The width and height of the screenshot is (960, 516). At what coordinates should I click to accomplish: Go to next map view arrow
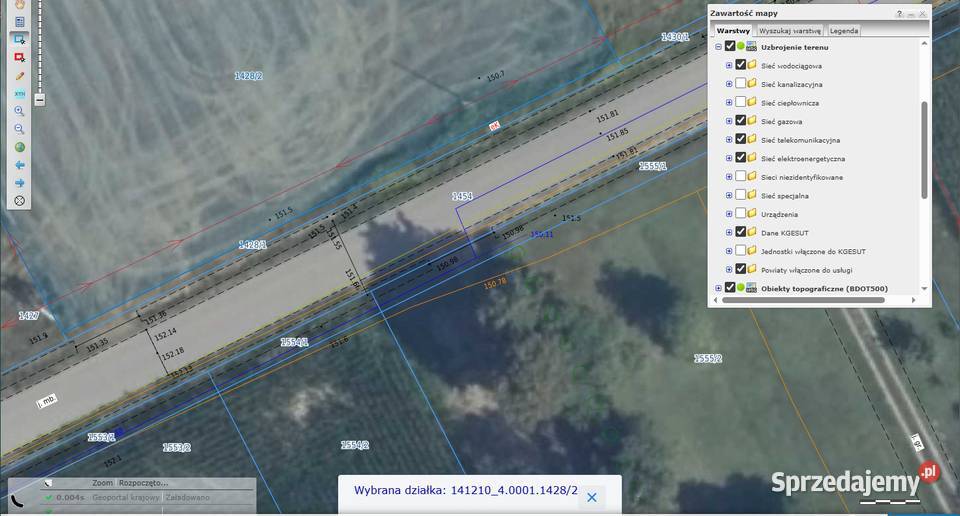click(19, 183)
